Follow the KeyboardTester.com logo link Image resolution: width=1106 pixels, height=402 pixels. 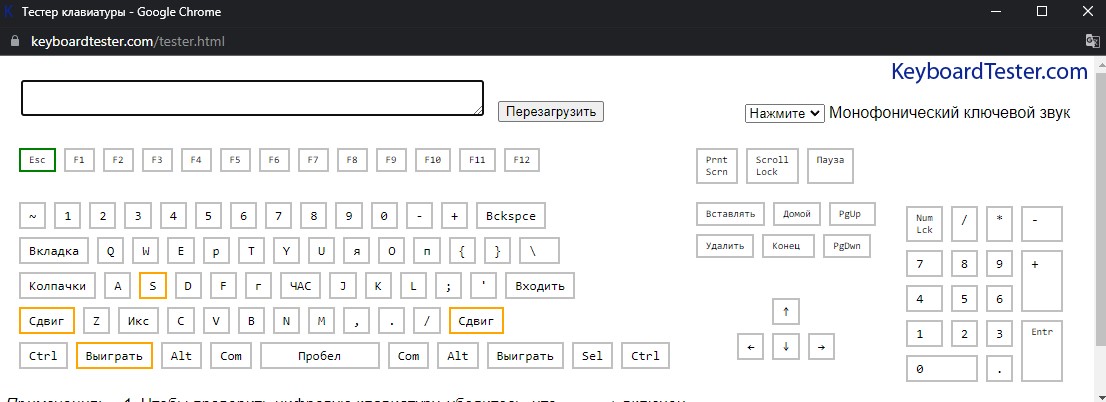pyautogui.click(x=990, y=71)
